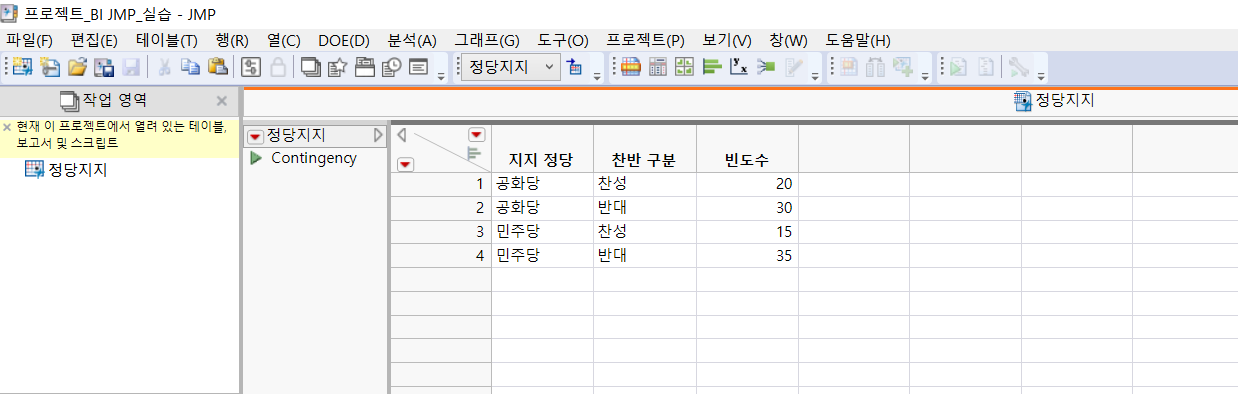The image size is (1238, 394).
Task: Open red triangle menu beside 정당지지 panel
Action: (256, 136)
